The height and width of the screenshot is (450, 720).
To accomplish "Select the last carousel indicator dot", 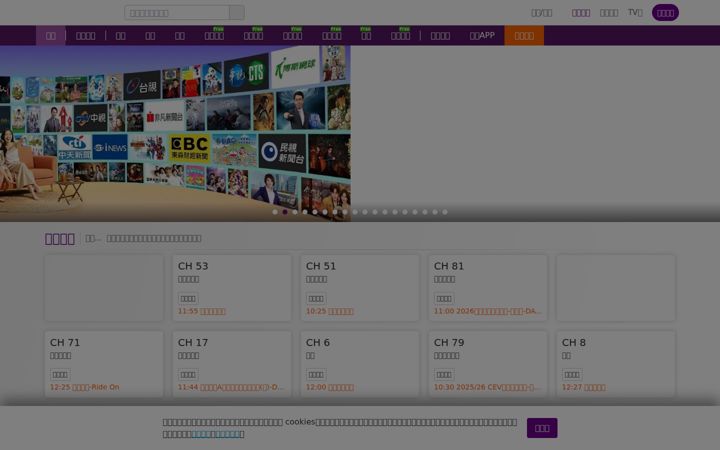I will (445, 212).
